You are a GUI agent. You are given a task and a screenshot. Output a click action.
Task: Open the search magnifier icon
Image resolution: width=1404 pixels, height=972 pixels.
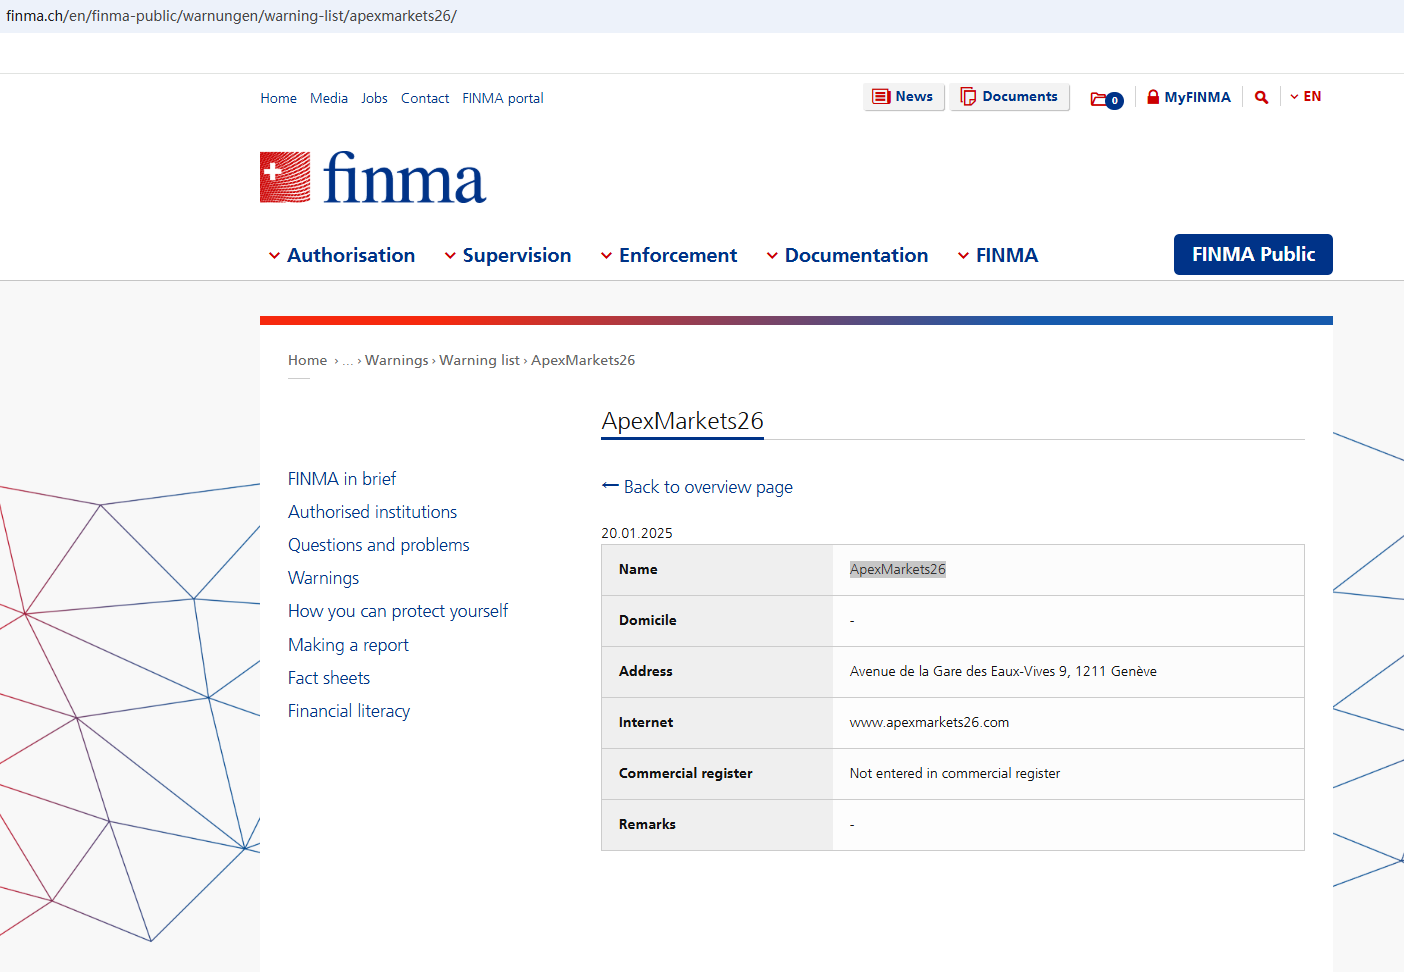click(1262, 97)
